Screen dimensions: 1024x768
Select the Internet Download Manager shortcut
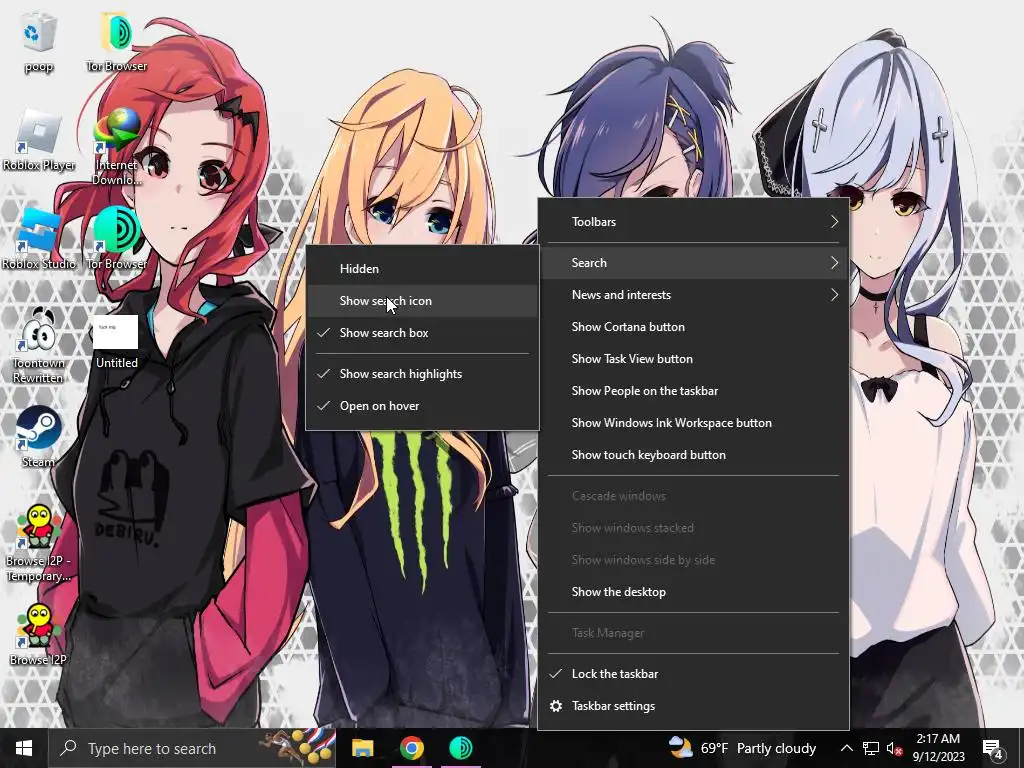[117, 147]
